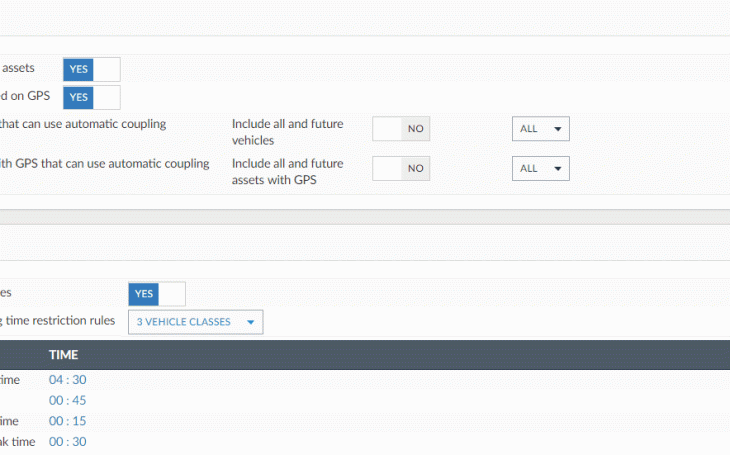Click the vehicles automatic coupling label text
The height and width of the screenshot is (455, 730).
85,124
